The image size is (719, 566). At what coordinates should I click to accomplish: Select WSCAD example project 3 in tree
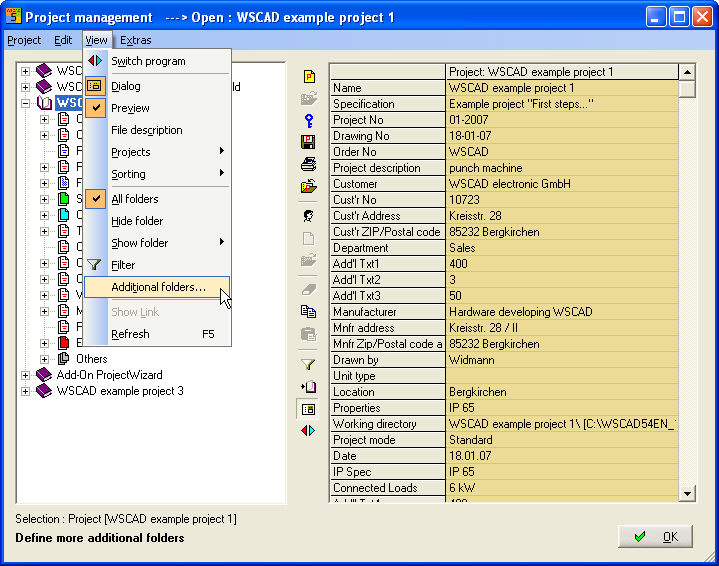120,391
